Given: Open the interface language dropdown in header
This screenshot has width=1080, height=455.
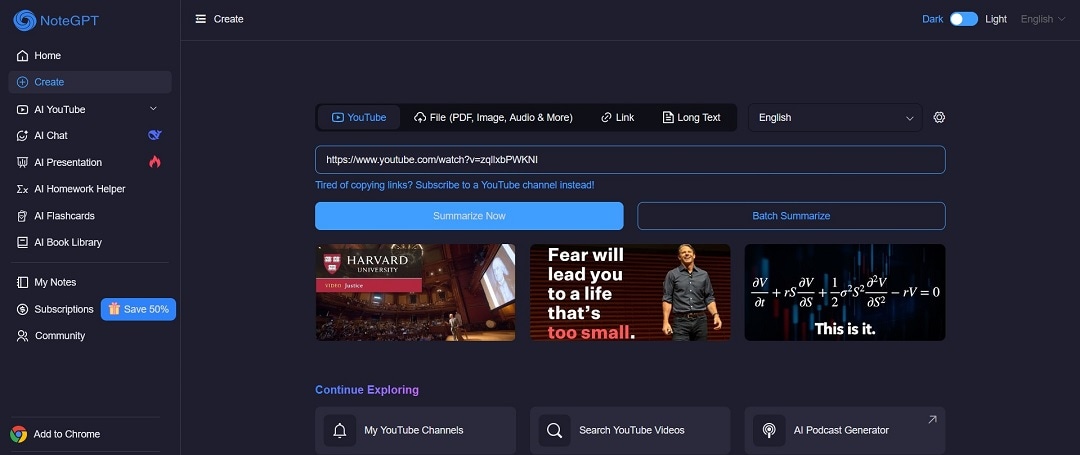Looking at the screenshot, I should (1043, 19).
